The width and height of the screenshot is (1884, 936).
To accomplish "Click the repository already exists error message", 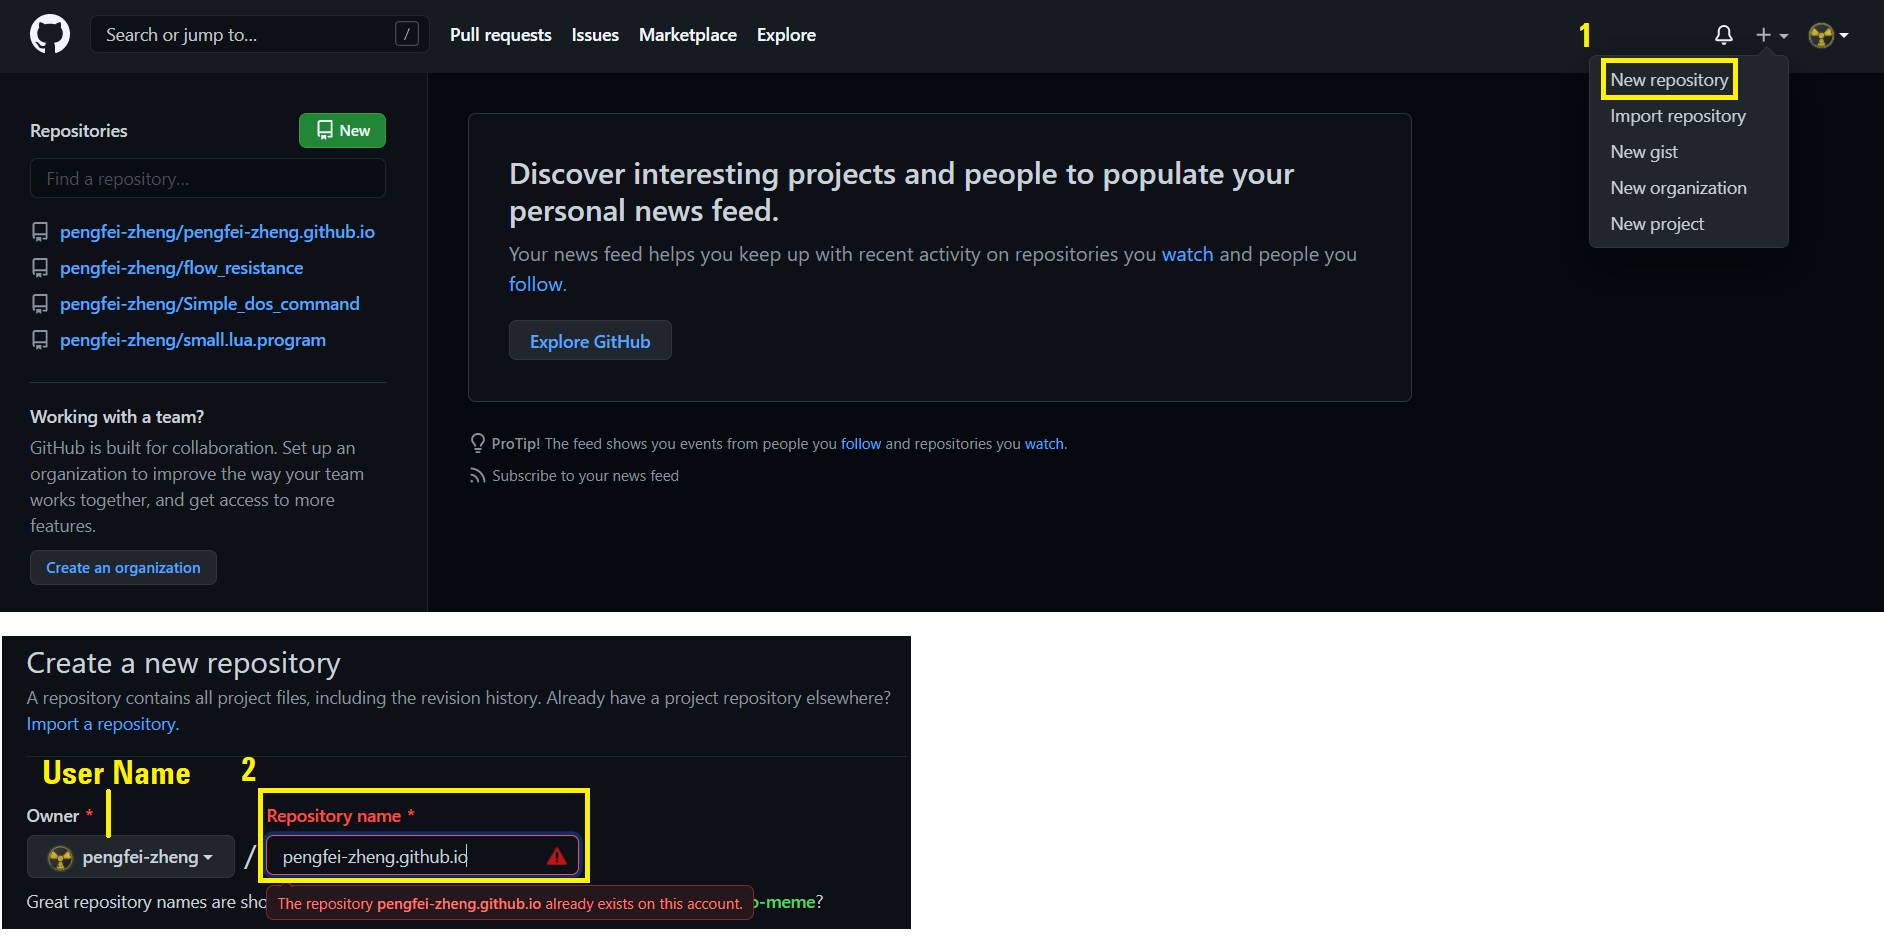I will pos(510,903).
